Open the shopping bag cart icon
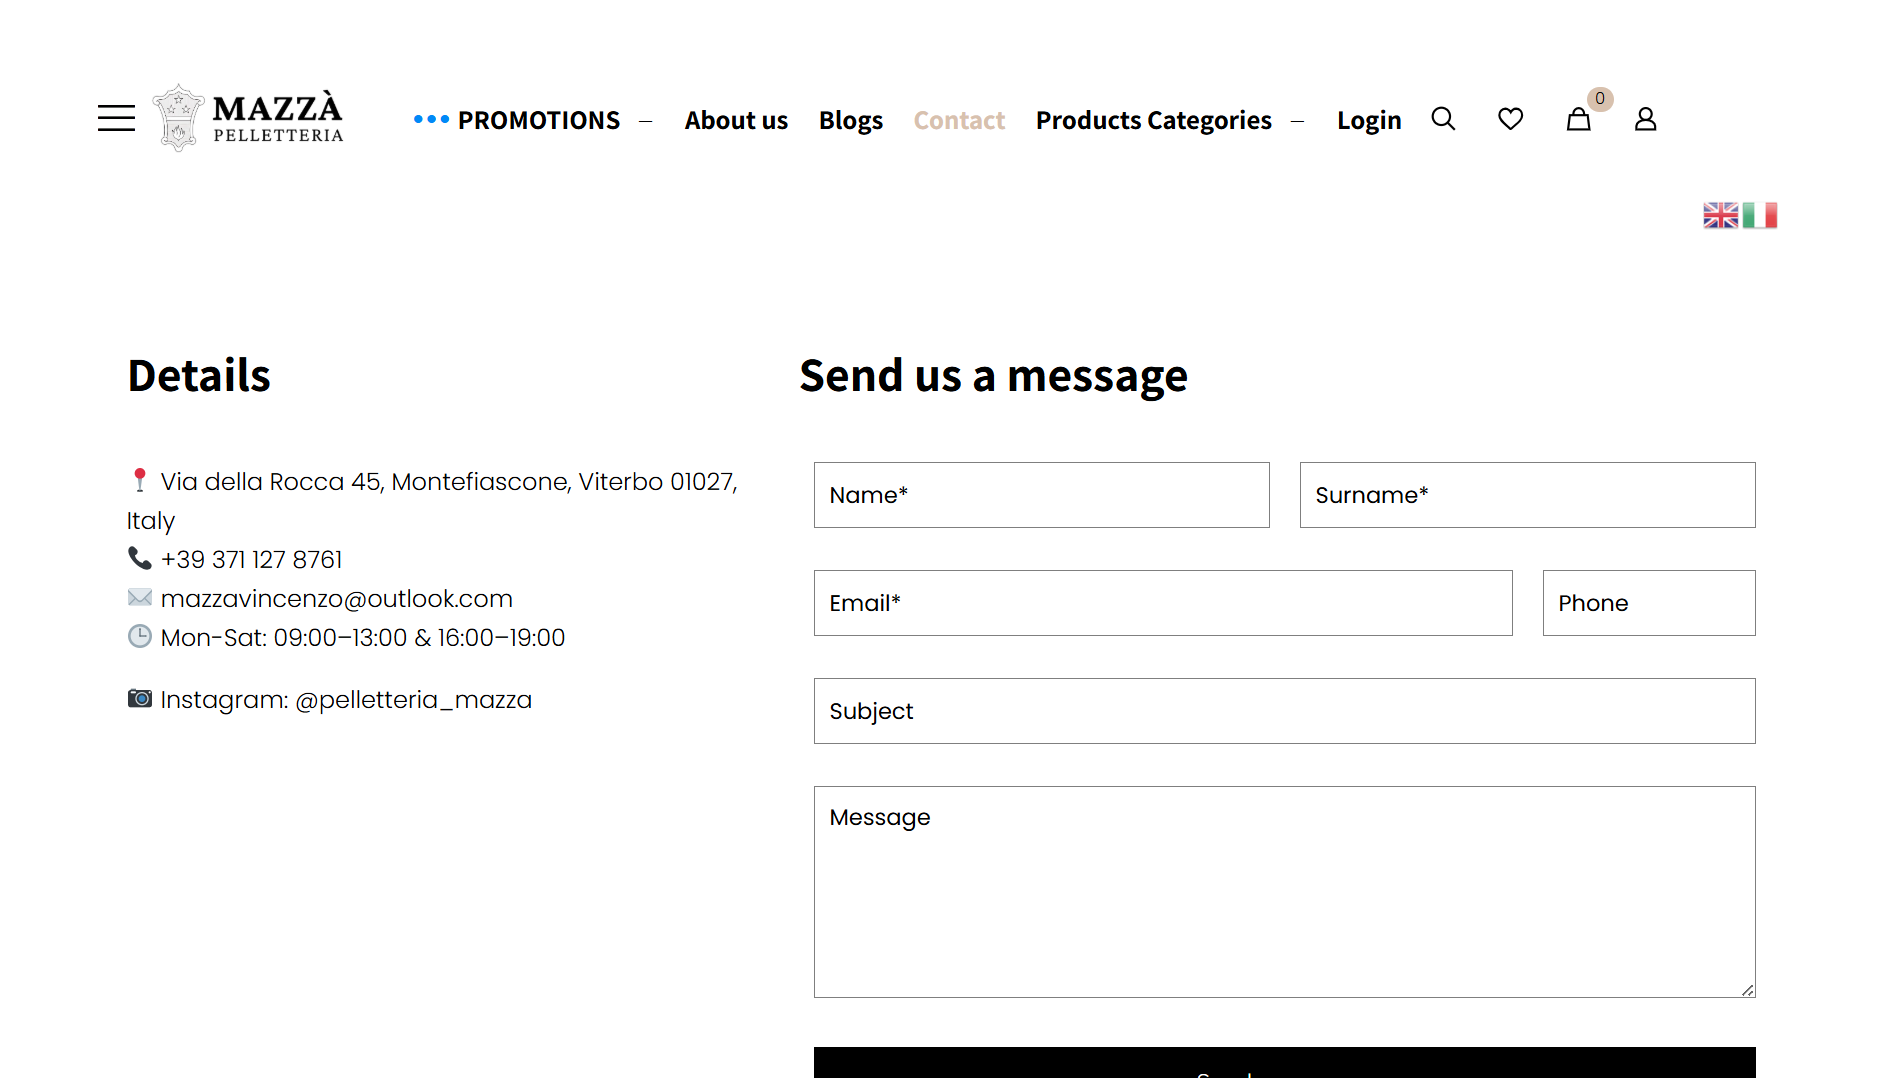This screenshot has height=1078, width=1894. [1578, 120]
